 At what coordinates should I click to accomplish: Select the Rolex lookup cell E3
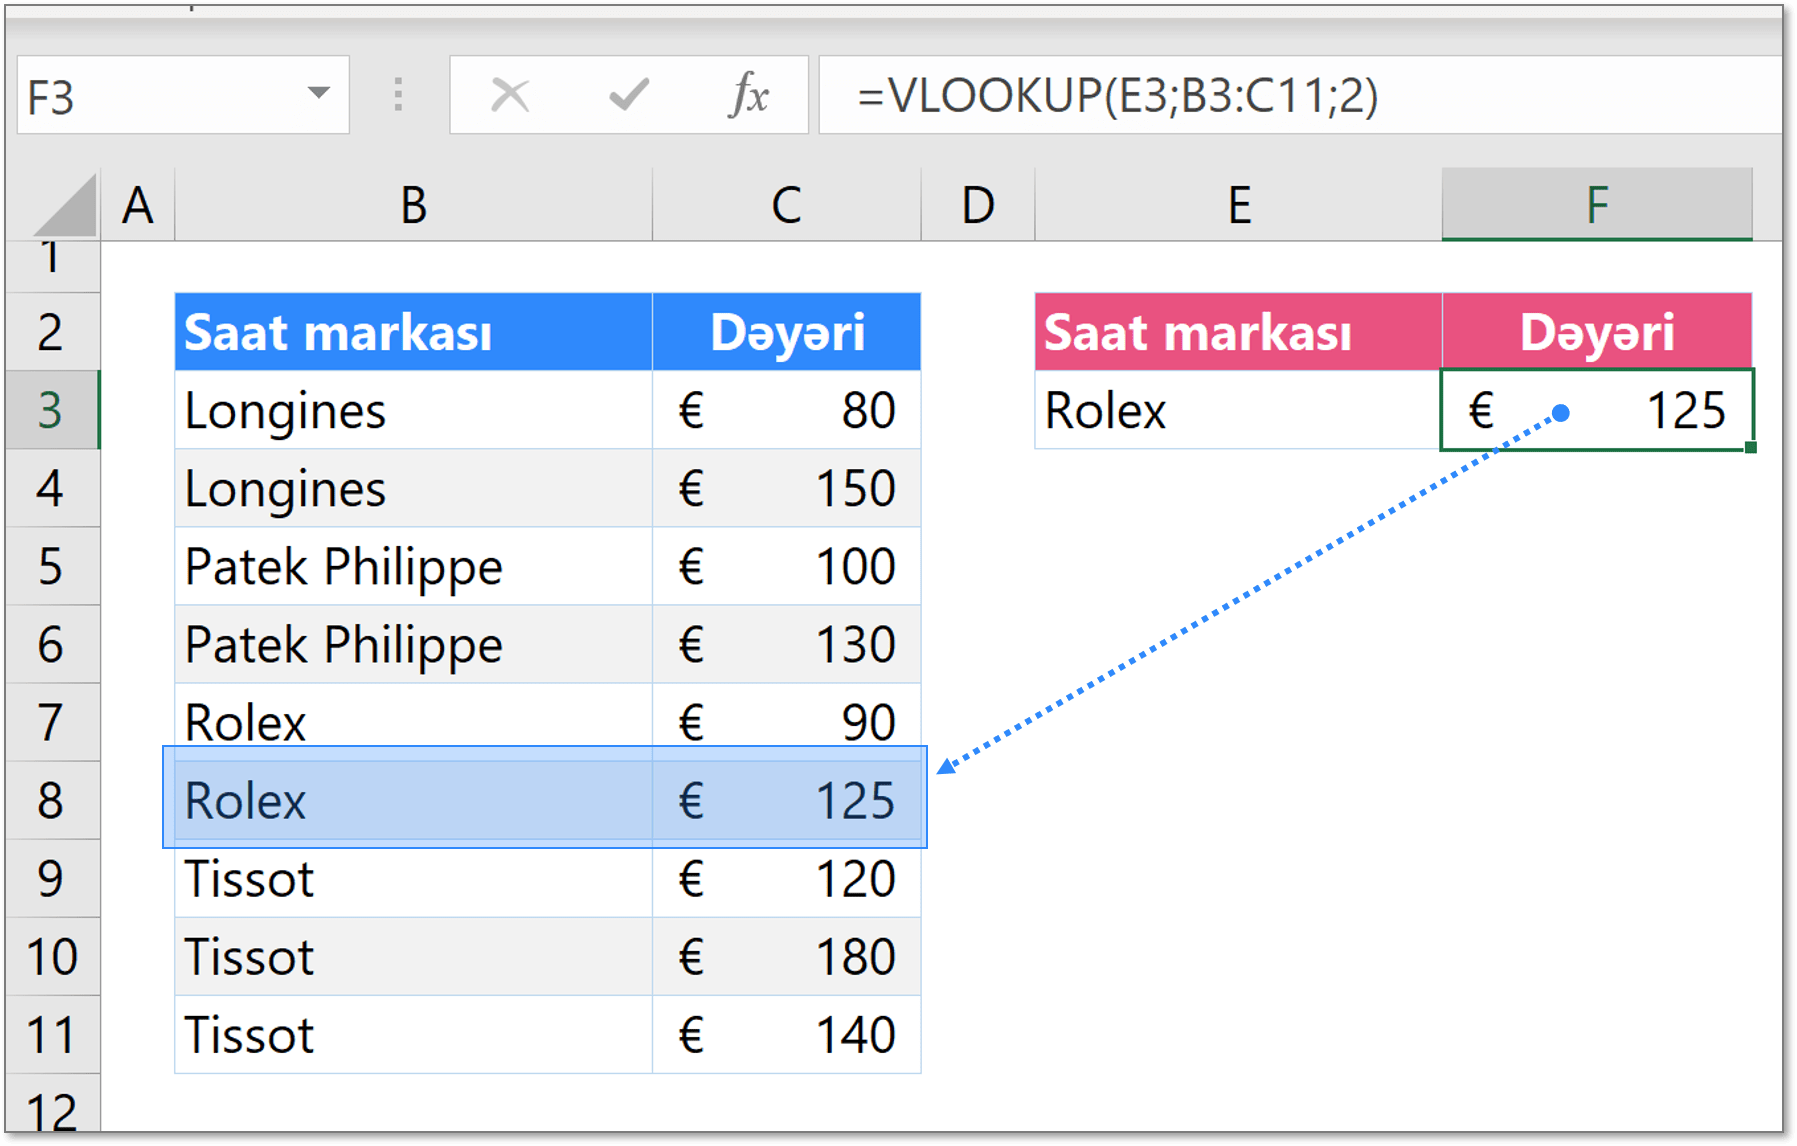(1238, 410)
